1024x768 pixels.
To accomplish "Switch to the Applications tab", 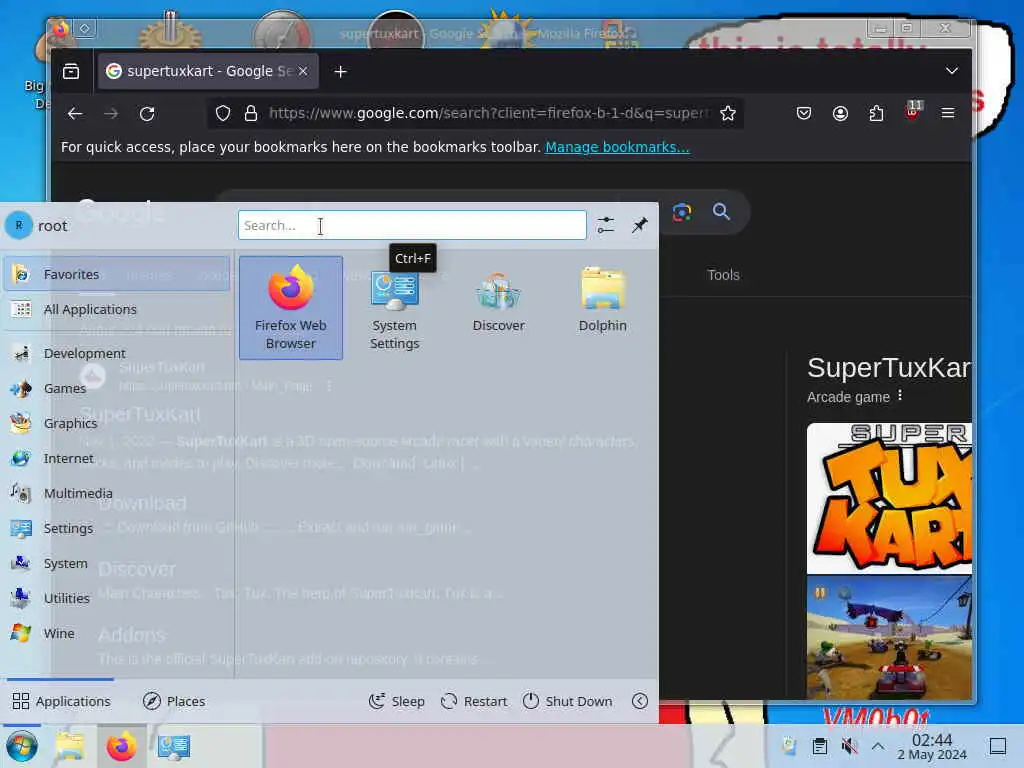I will point(61,701).
